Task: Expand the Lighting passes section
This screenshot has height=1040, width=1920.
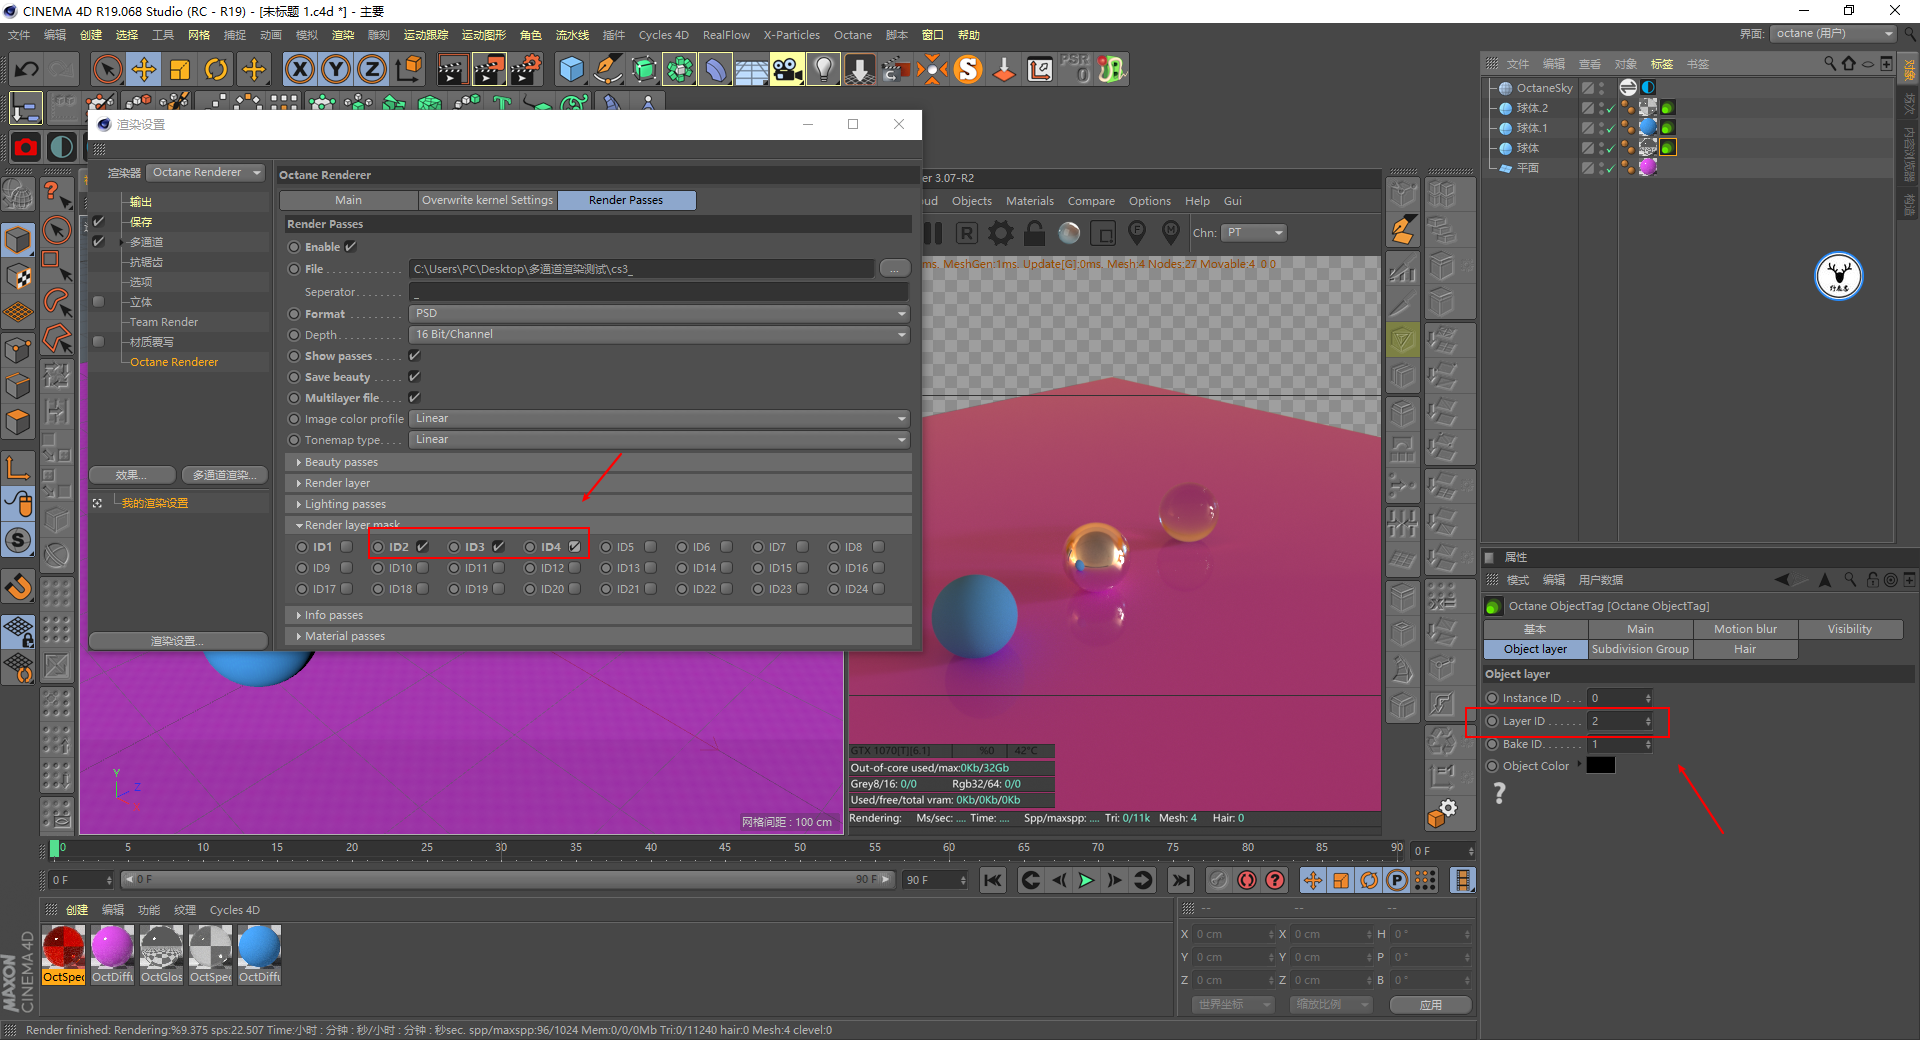Action: coord(598,504)
